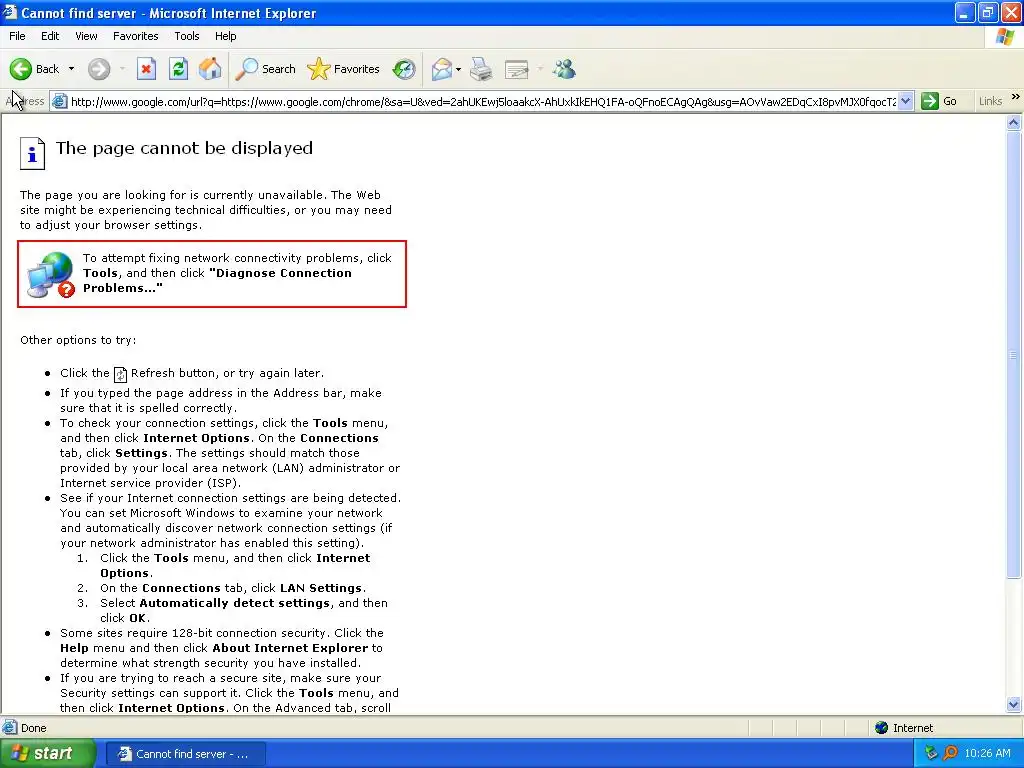Viewport: 1024px width, 768px height.
Task: Click the Mail envelope icon
Action: point(442,69)
